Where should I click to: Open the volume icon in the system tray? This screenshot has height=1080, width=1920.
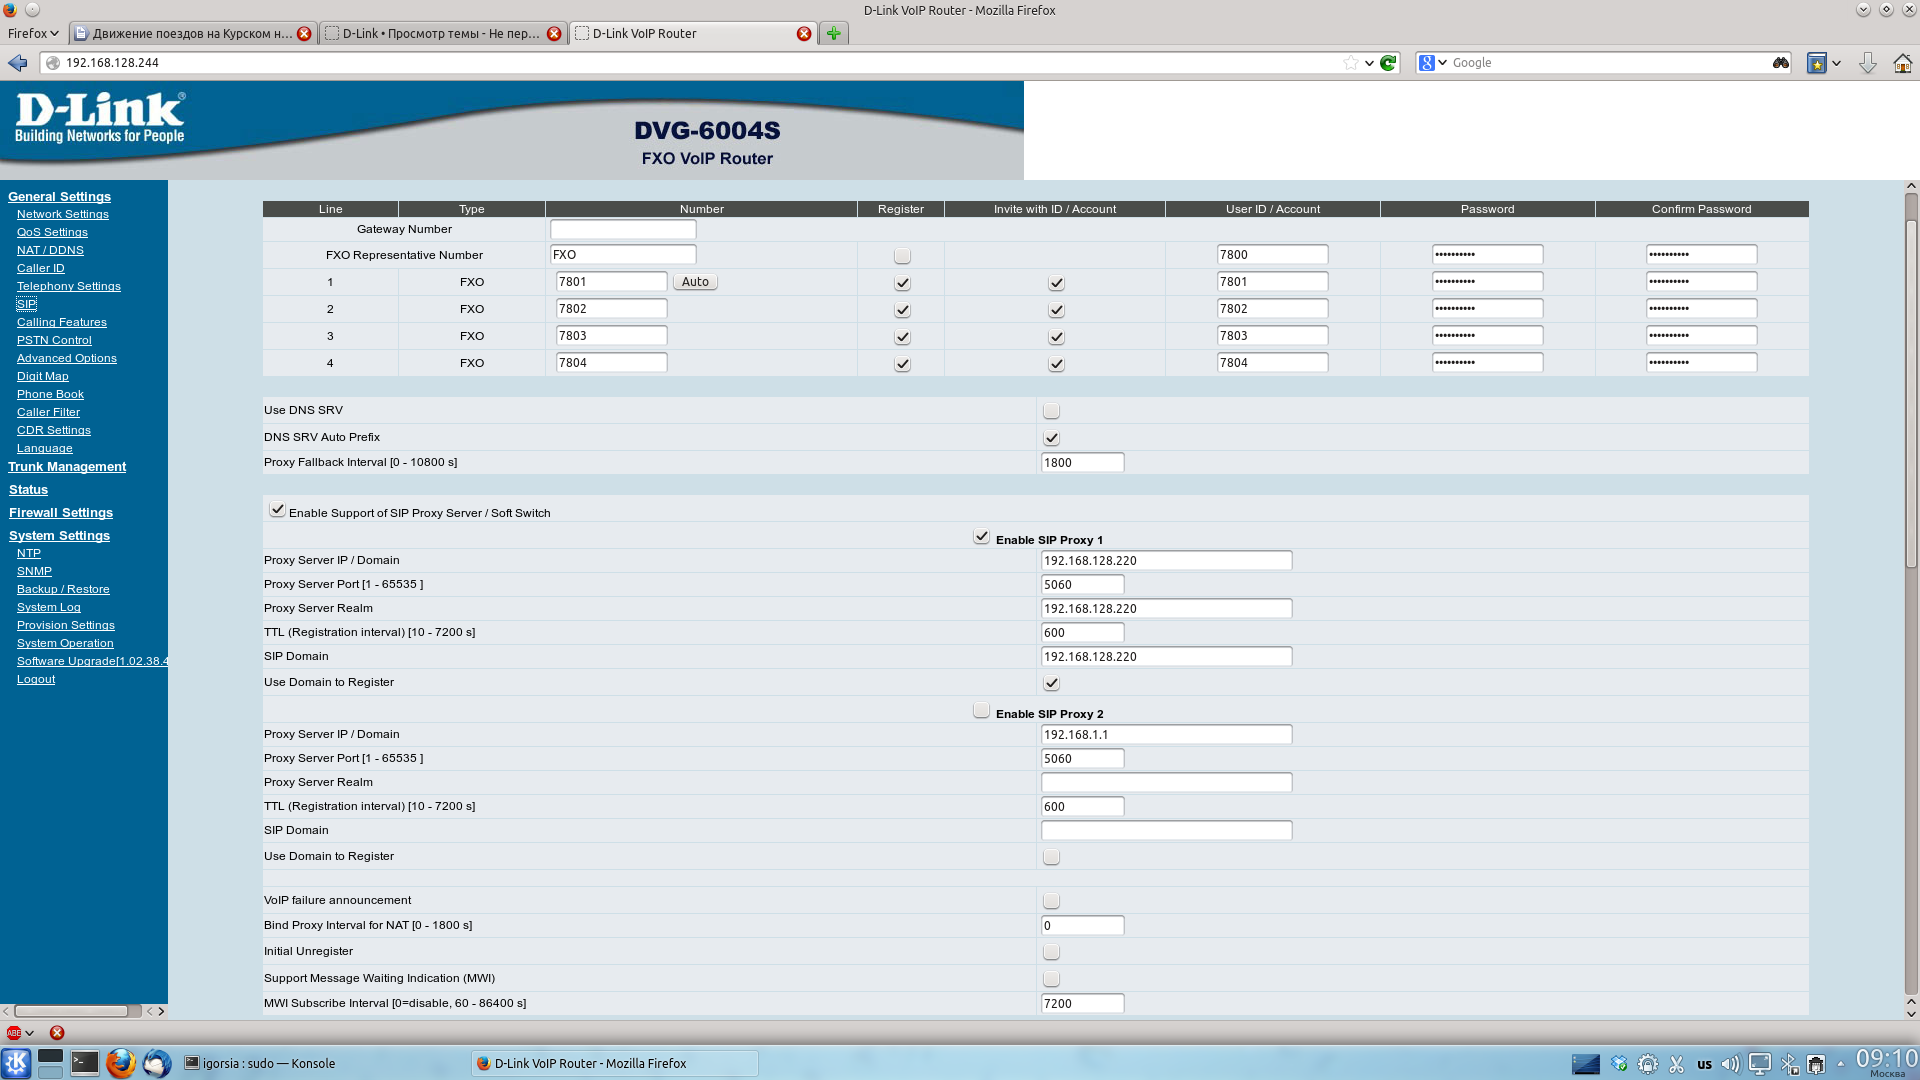[x=1730, y=1064]
